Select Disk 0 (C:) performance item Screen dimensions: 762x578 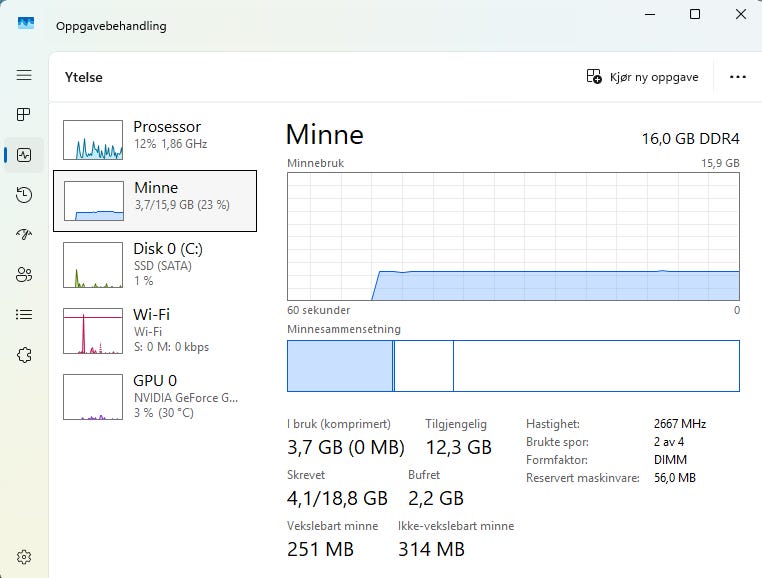[155, 265]
